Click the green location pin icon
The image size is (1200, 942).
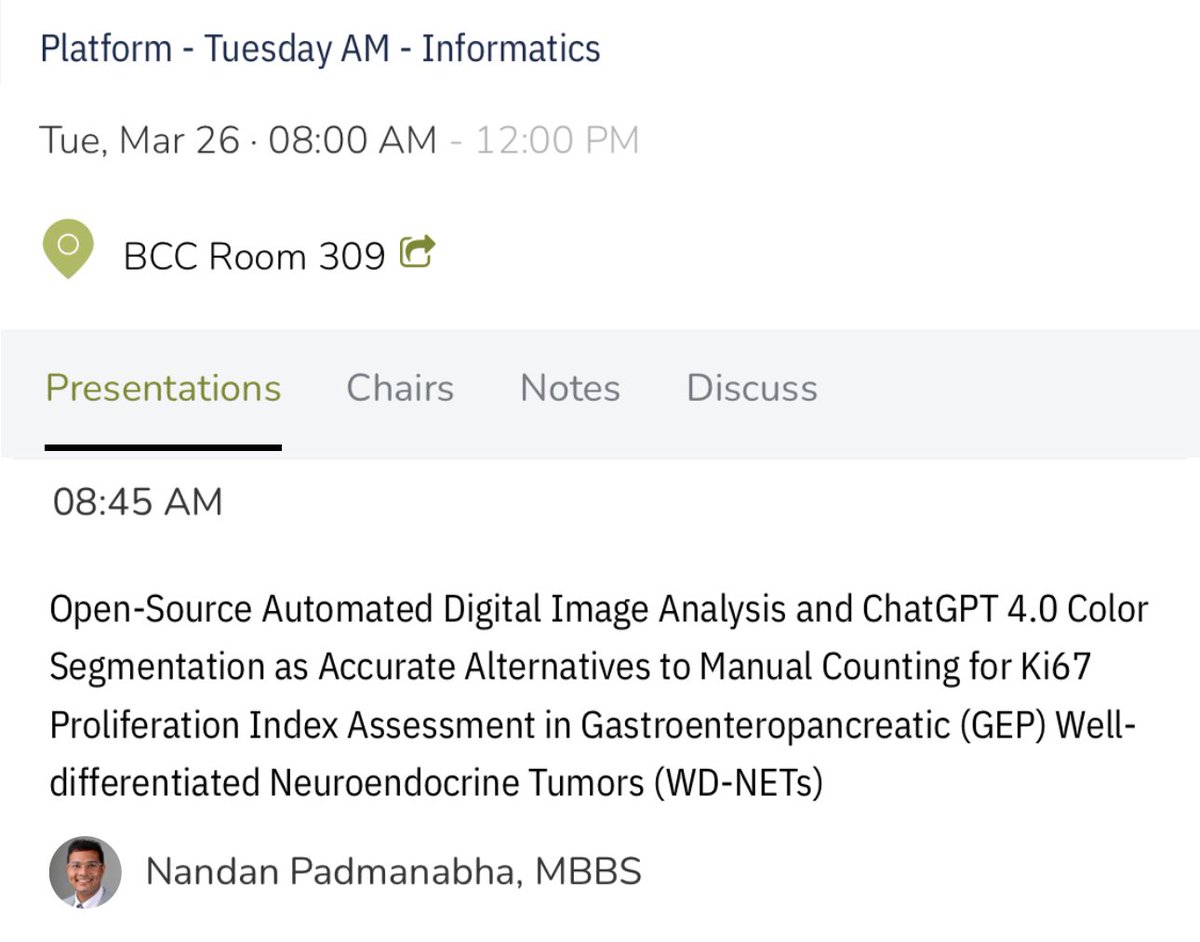(x=66, y=243)
